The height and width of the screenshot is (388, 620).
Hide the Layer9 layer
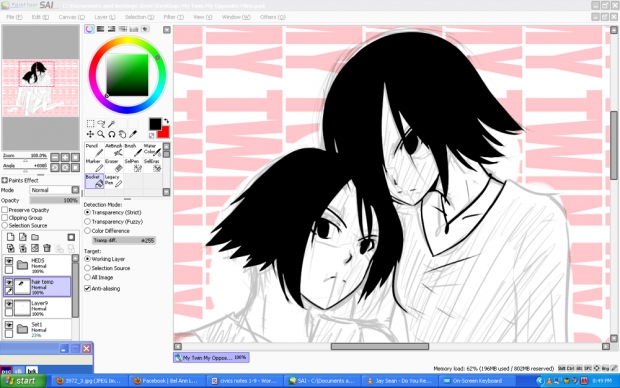click(9, 304)
